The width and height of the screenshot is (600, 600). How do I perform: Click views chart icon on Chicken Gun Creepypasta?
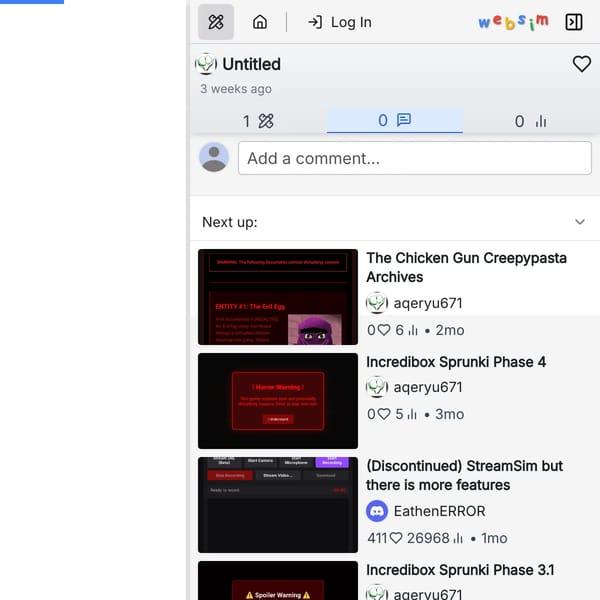[412, 330]
